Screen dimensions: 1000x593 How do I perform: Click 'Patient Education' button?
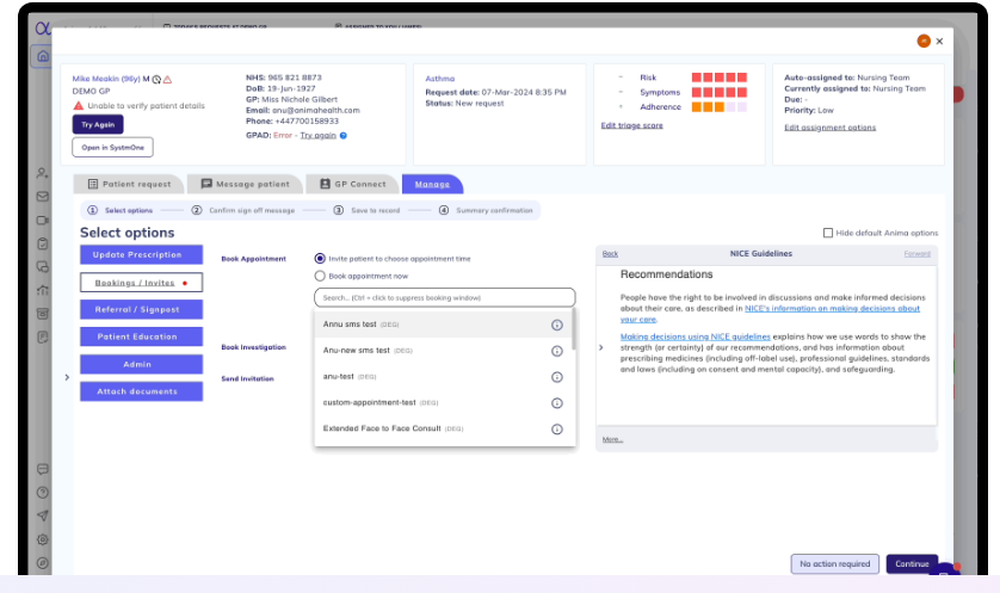point(142,337)
